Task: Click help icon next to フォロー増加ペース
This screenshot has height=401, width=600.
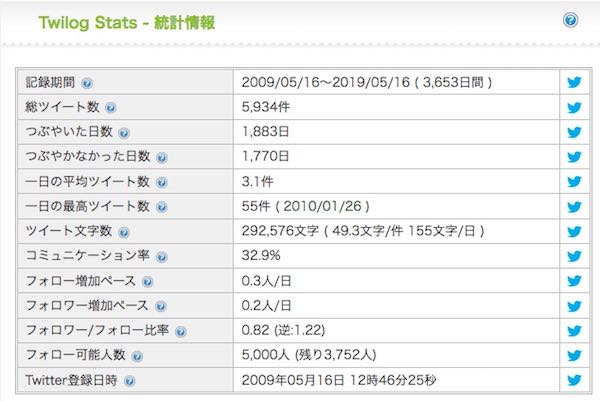Action: 147,282
